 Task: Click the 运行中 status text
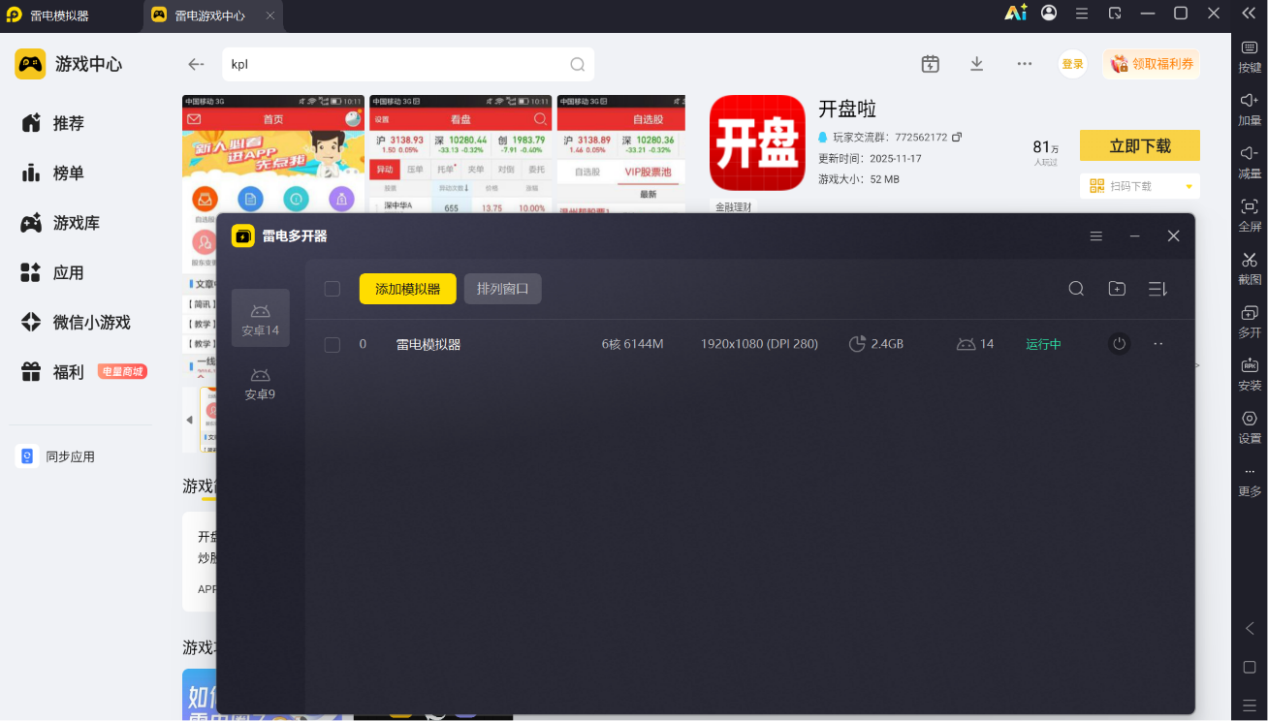[x=1043, y=344]
